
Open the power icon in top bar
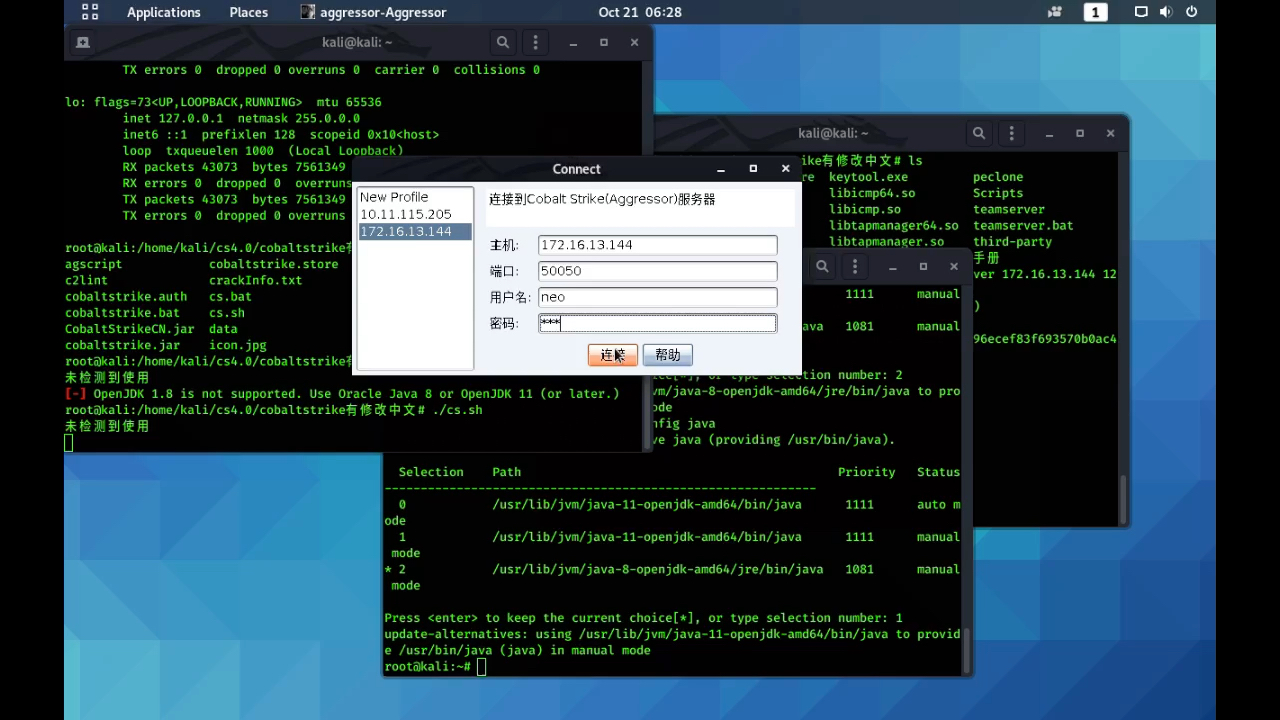tap(1191, 12)
